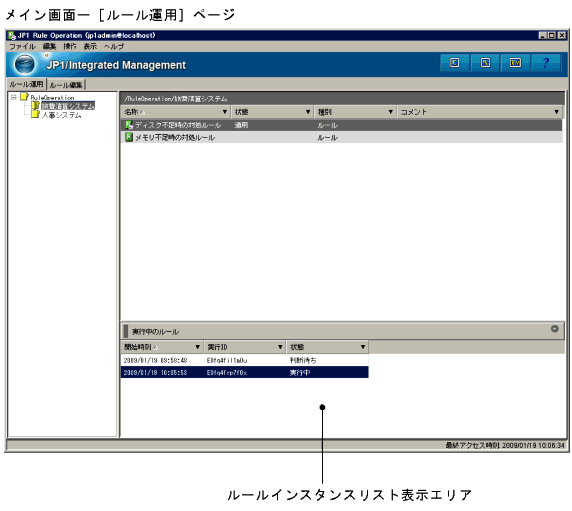
Task: Click ルール type cell in the memory rule row
Action: [327, 138]
